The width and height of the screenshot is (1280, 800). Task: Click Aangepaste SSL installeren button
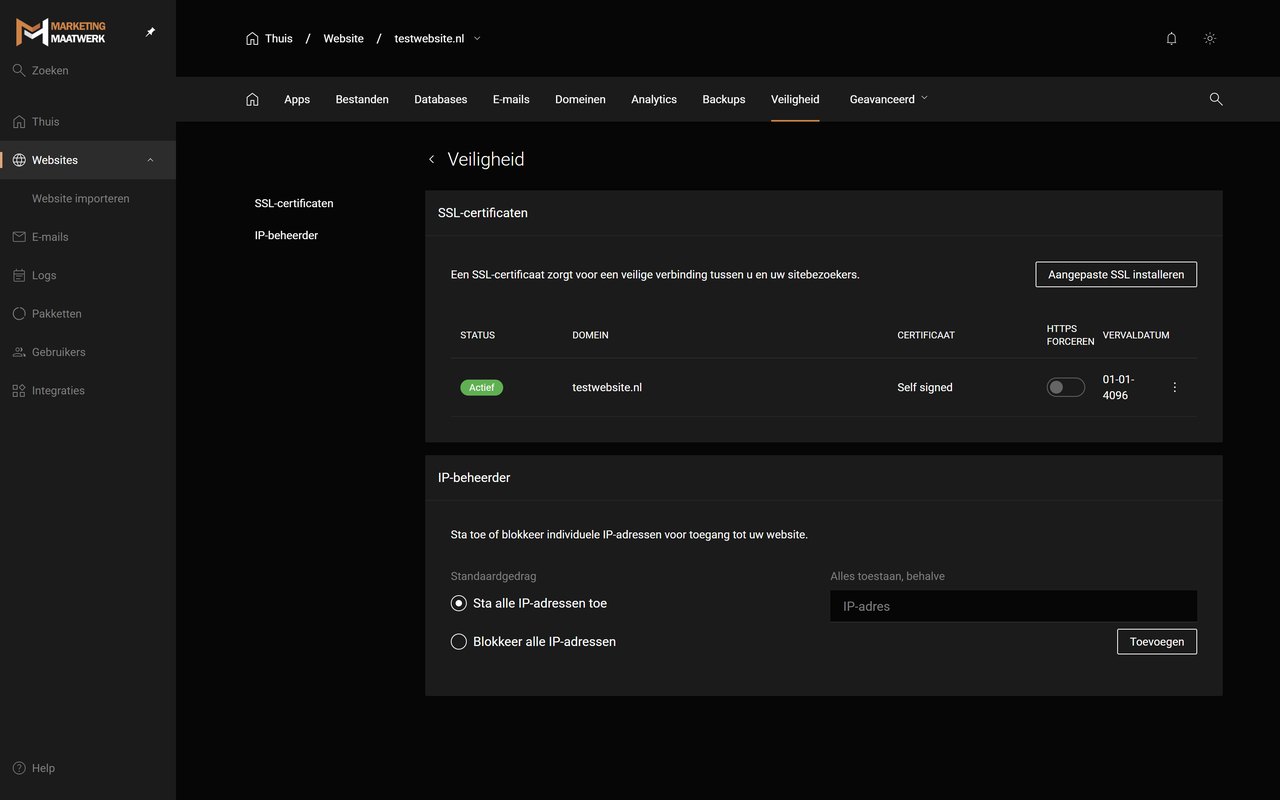click(x=1116, y=274)
